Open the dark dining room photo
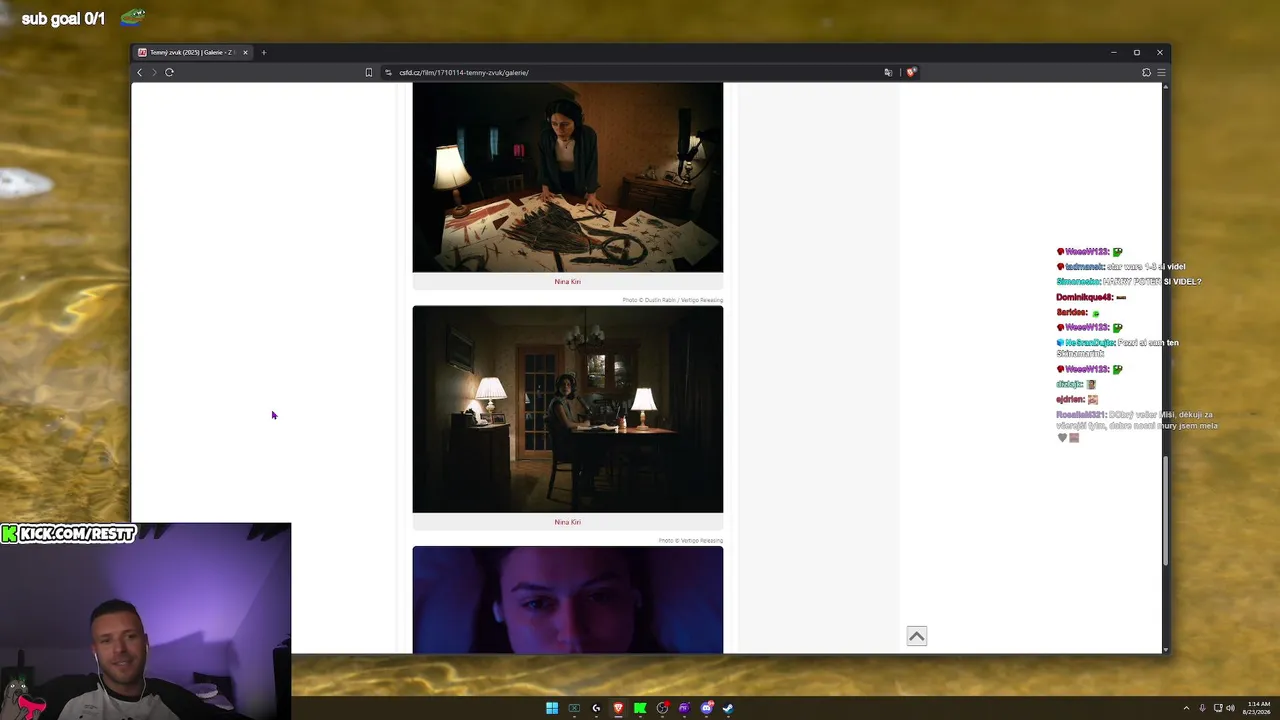This screenshot has width=1280, height=720. (x=568, y=409)
